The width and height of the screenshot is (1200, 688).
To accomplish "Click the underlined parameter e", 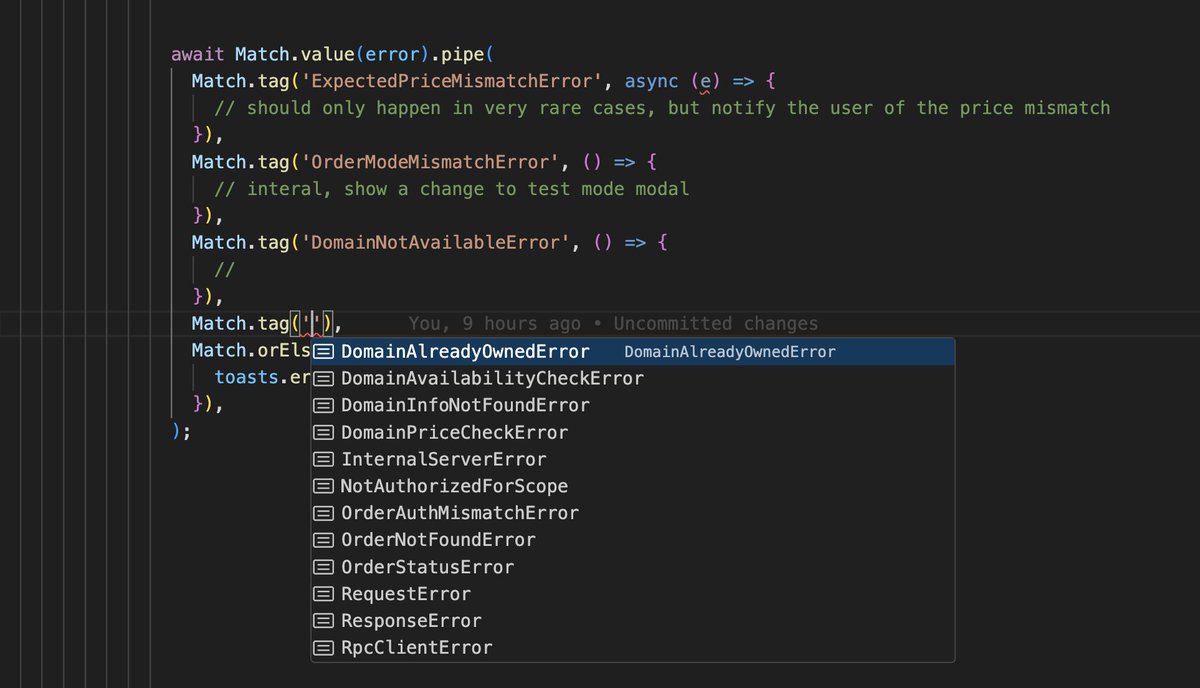I will 705,82.
